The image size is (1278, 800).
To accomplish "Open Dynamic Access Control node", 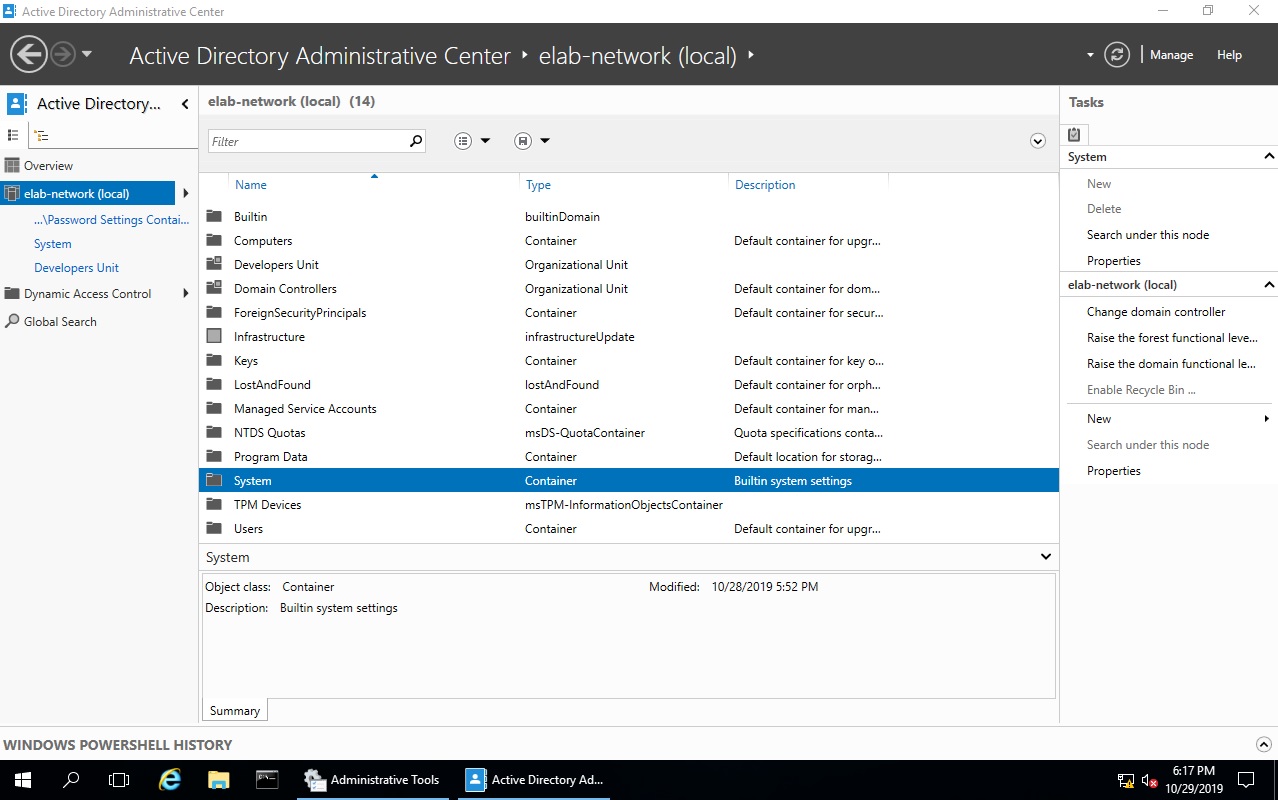I will (87, 294).
